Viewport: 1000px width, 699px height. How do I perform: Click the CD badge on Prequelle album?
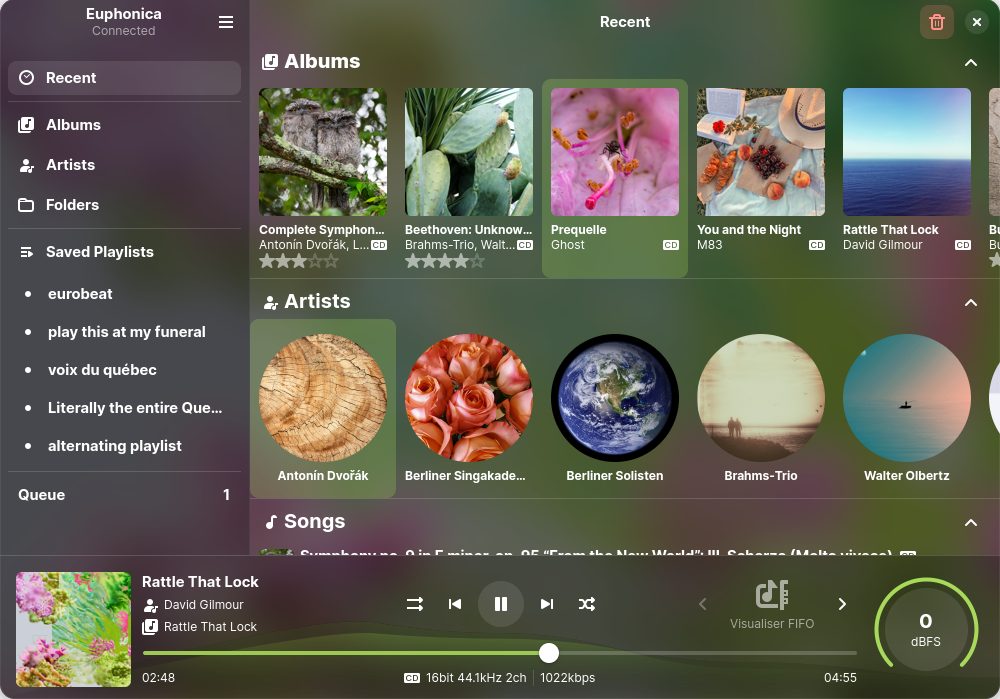[x=671, y=245]
